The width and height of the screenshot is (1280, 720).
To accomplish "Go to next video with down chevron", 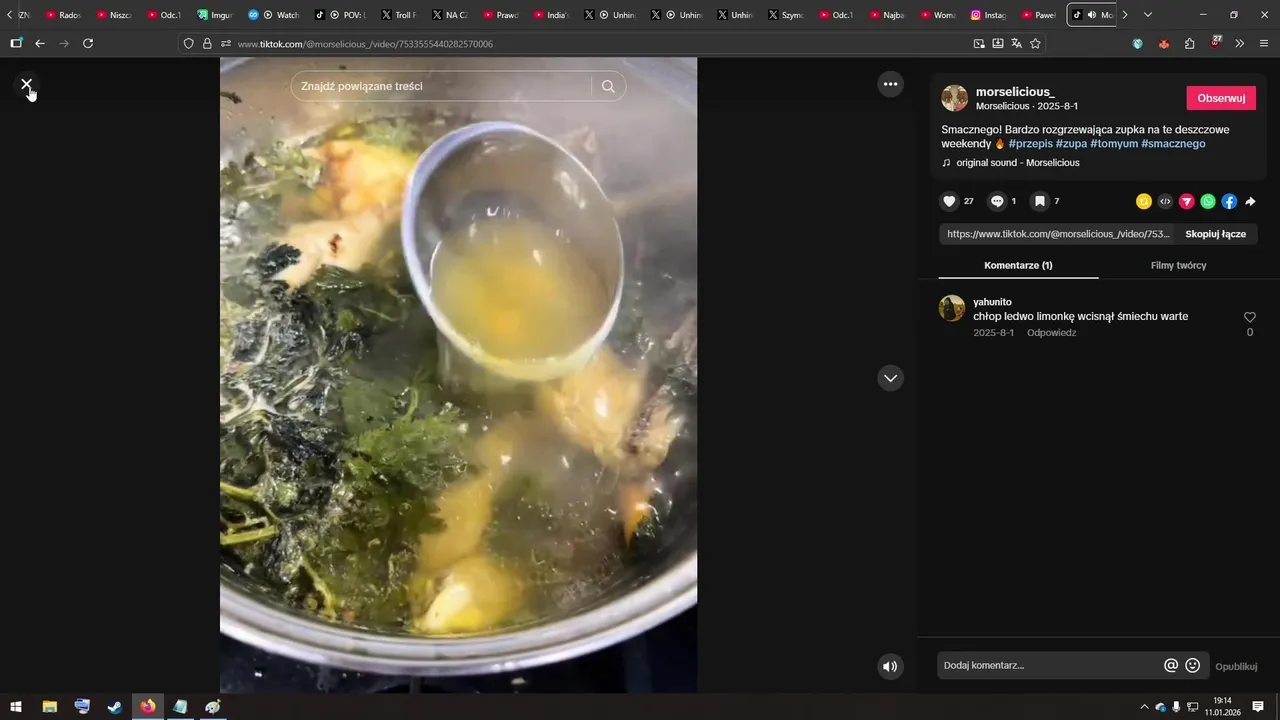I will pos(890,378).
